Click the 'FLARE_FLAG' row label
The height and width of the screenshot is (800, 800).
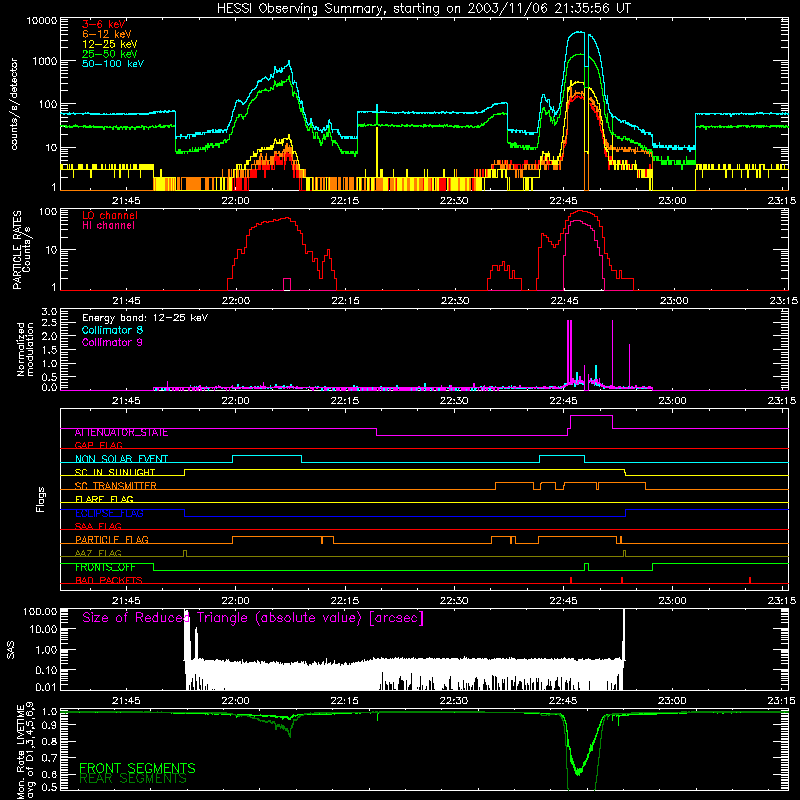coord(104,499)
